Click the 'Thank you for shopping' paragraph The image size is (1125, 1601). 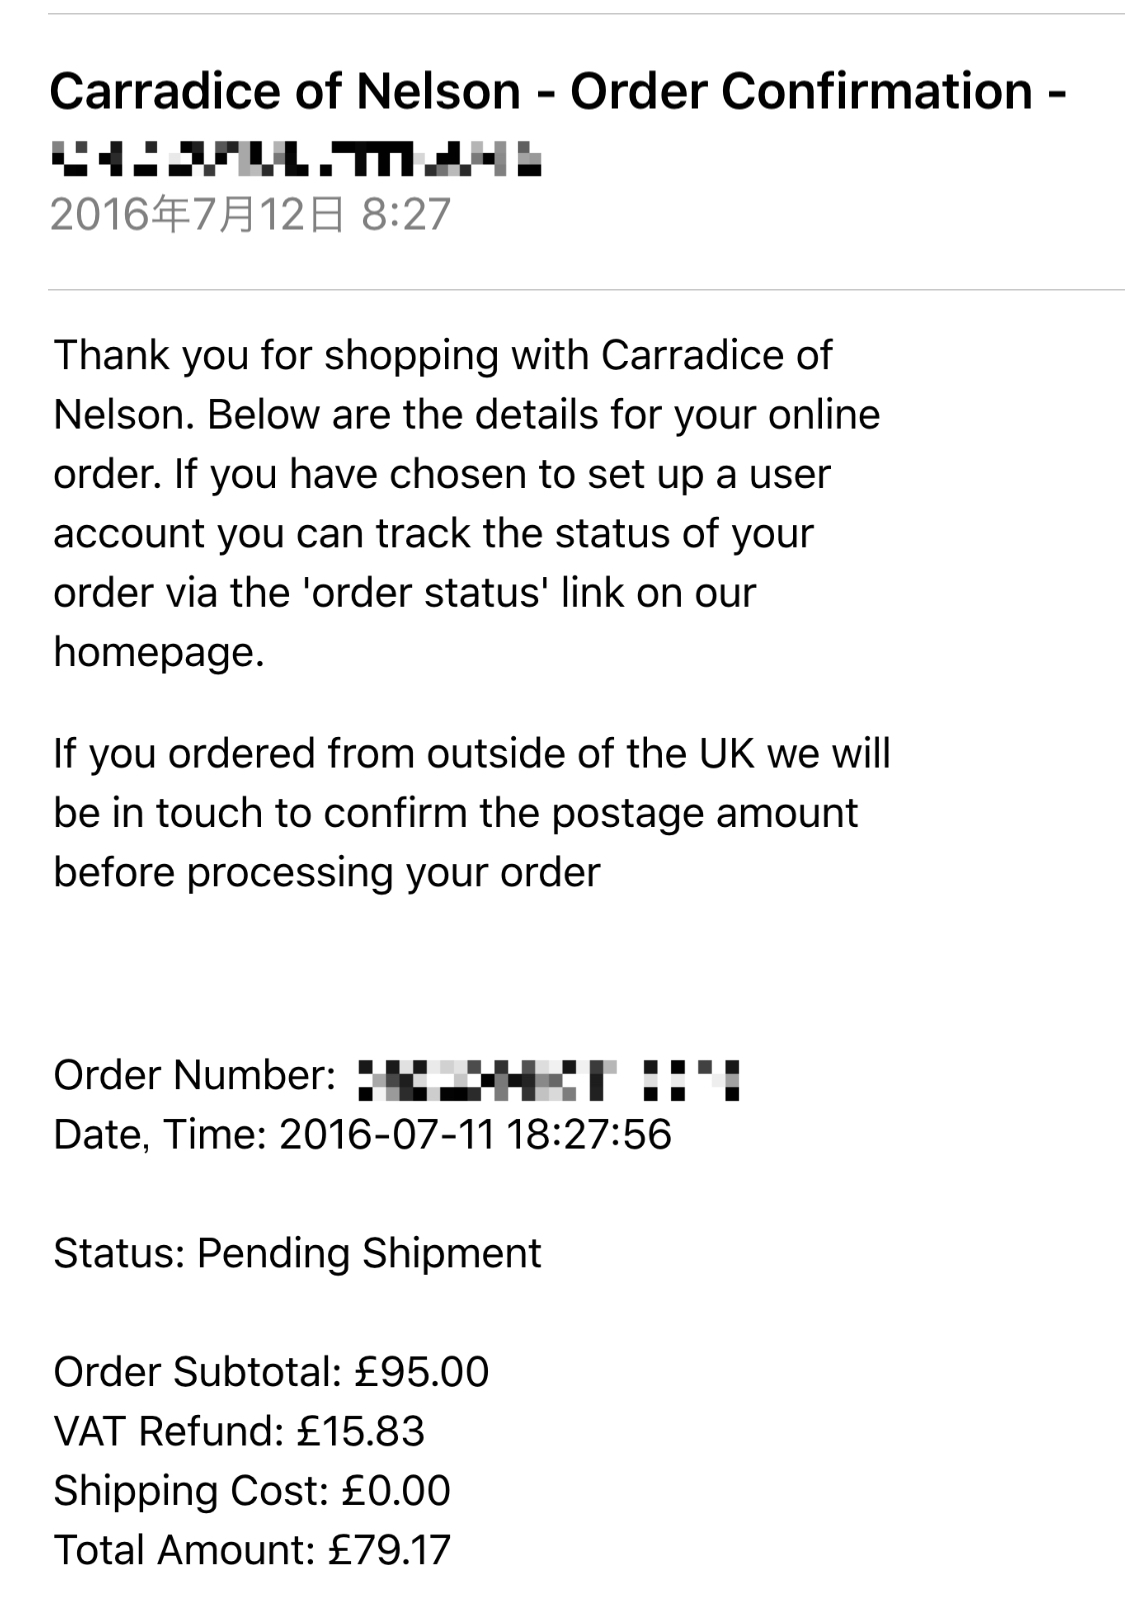tap(466, 503)
